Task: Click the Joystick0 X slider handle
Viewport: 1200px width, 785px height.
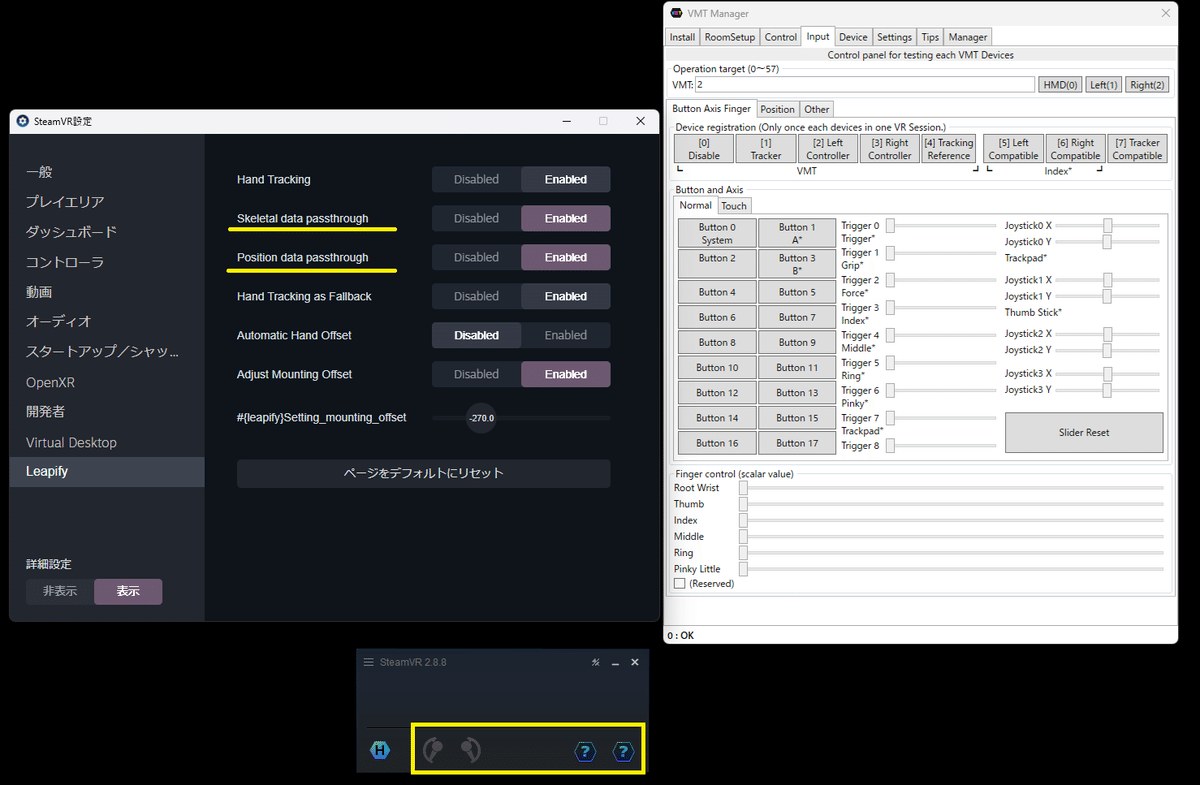Action: [1108, 226]
